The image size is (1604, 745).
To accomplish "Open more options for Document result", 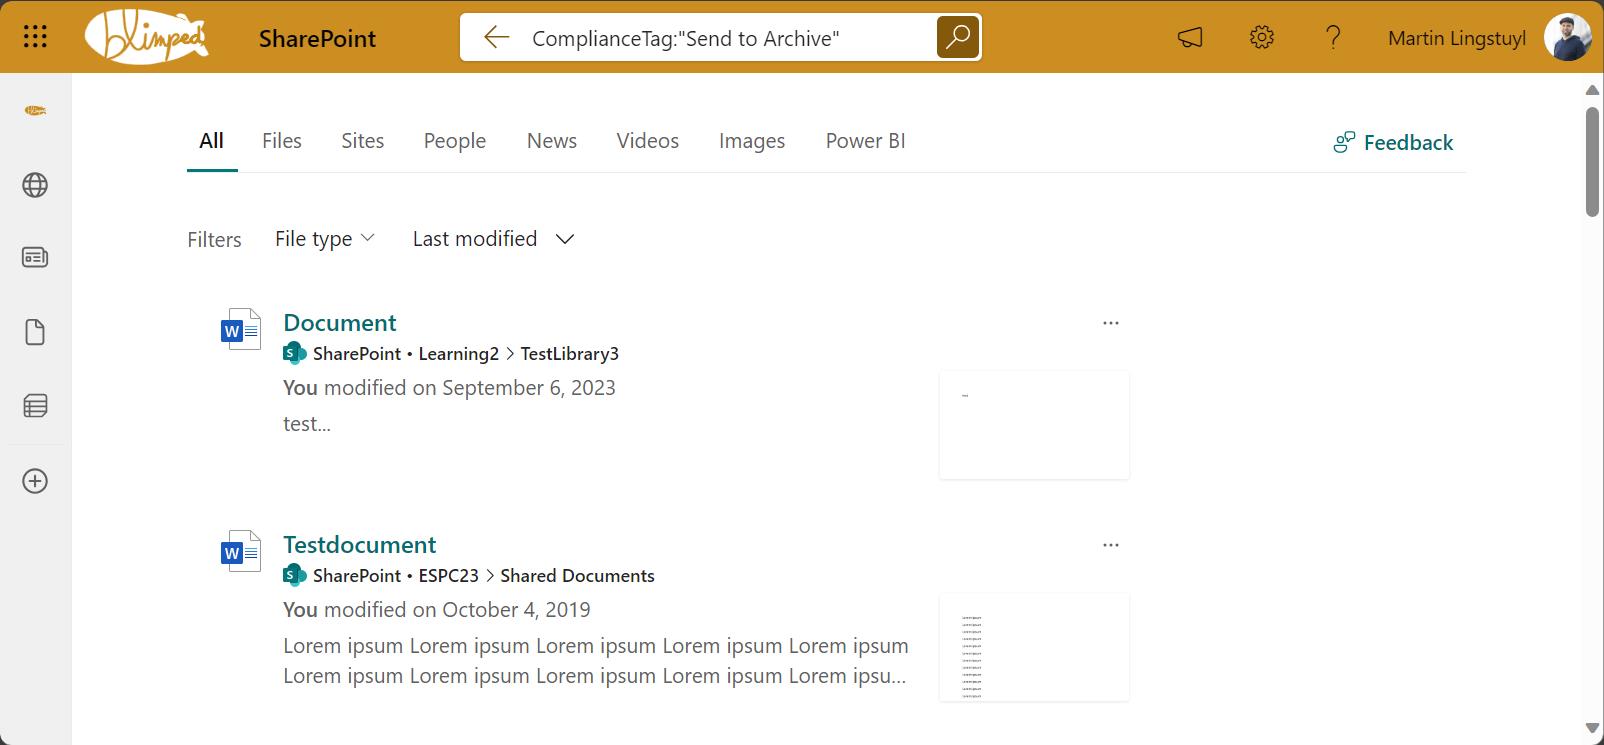I will [1110, 323].
